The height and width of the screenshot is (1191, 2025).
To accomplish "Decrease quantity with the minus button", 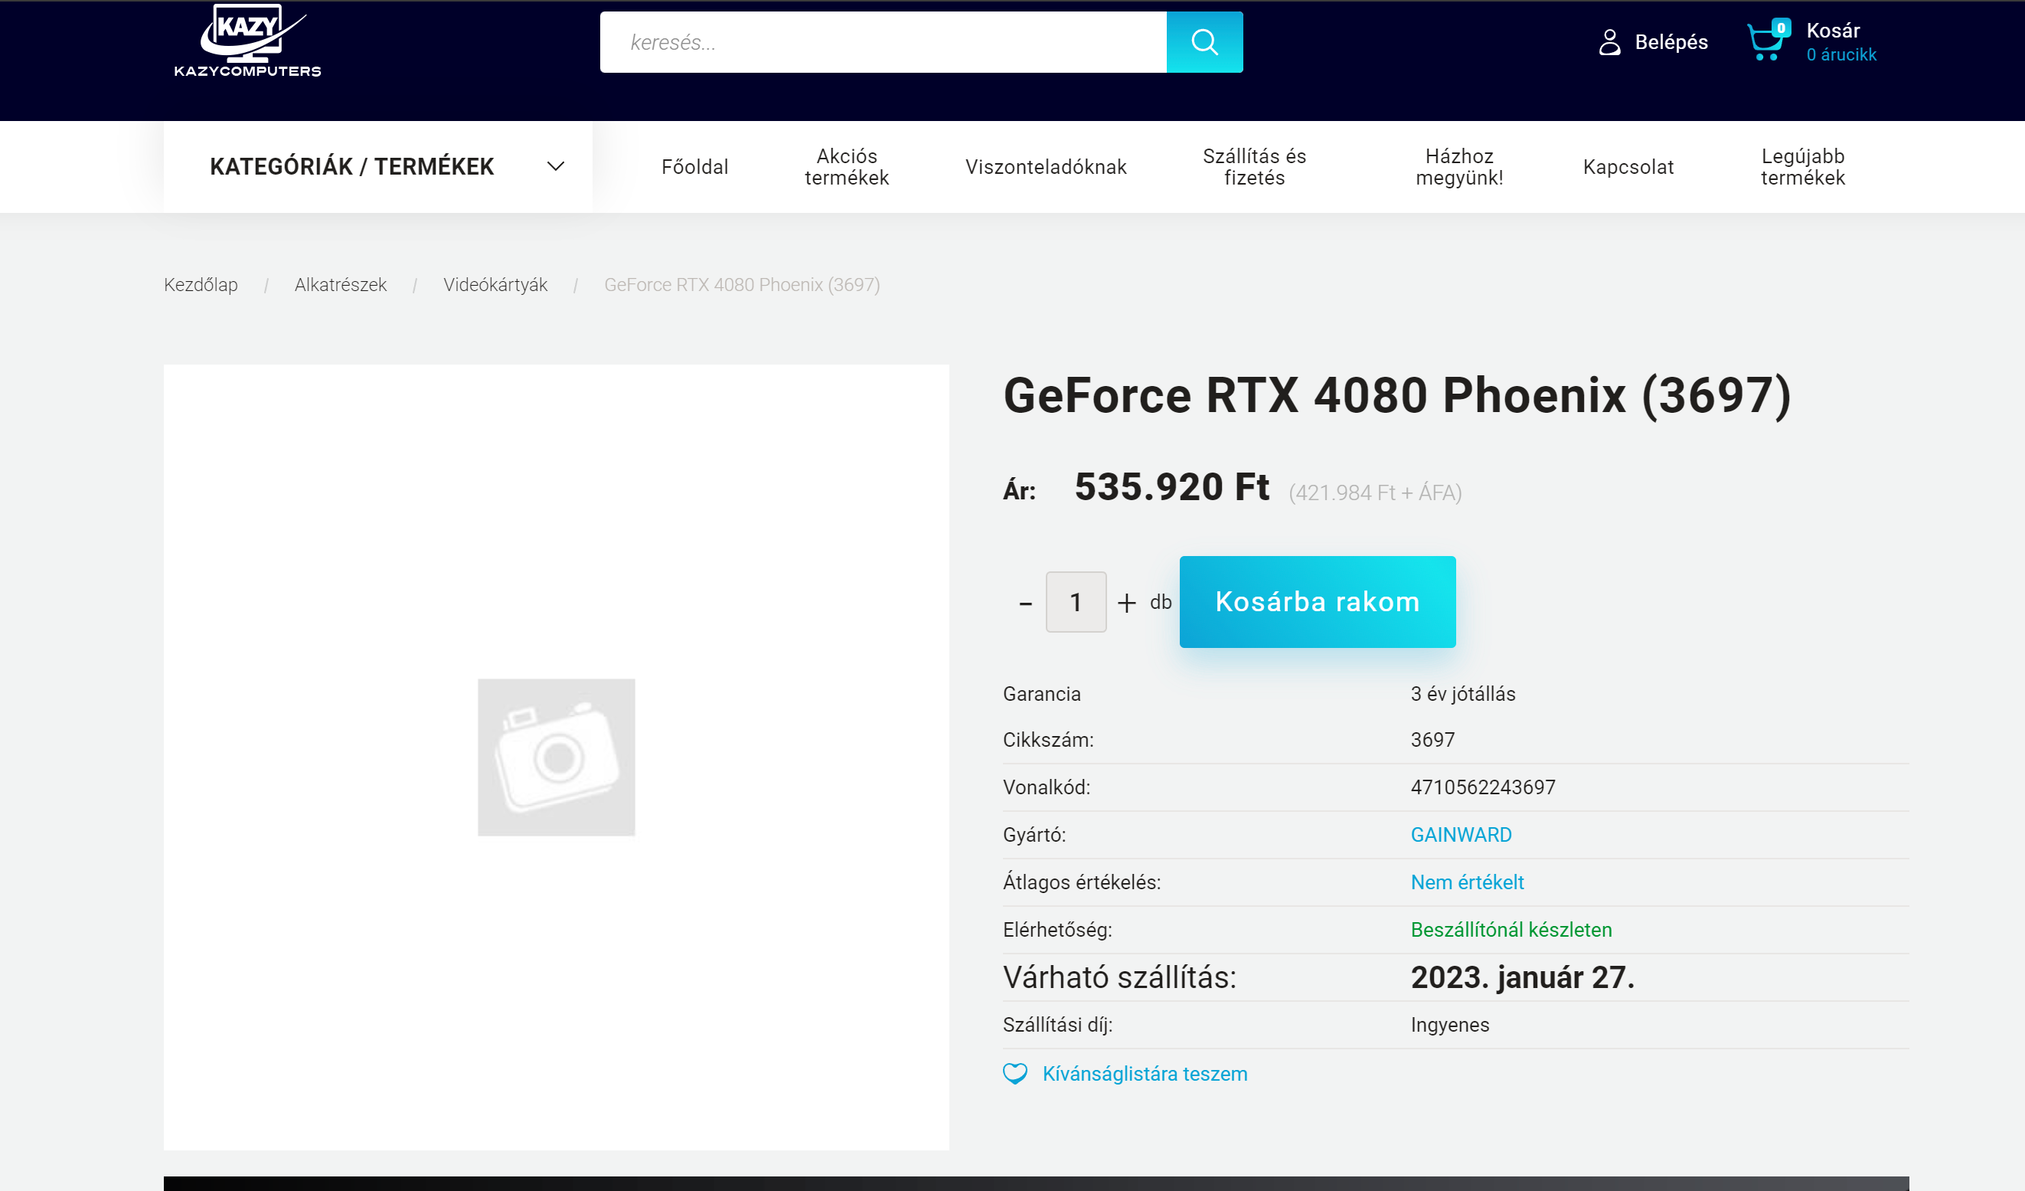I will [x=1025, y=603].
